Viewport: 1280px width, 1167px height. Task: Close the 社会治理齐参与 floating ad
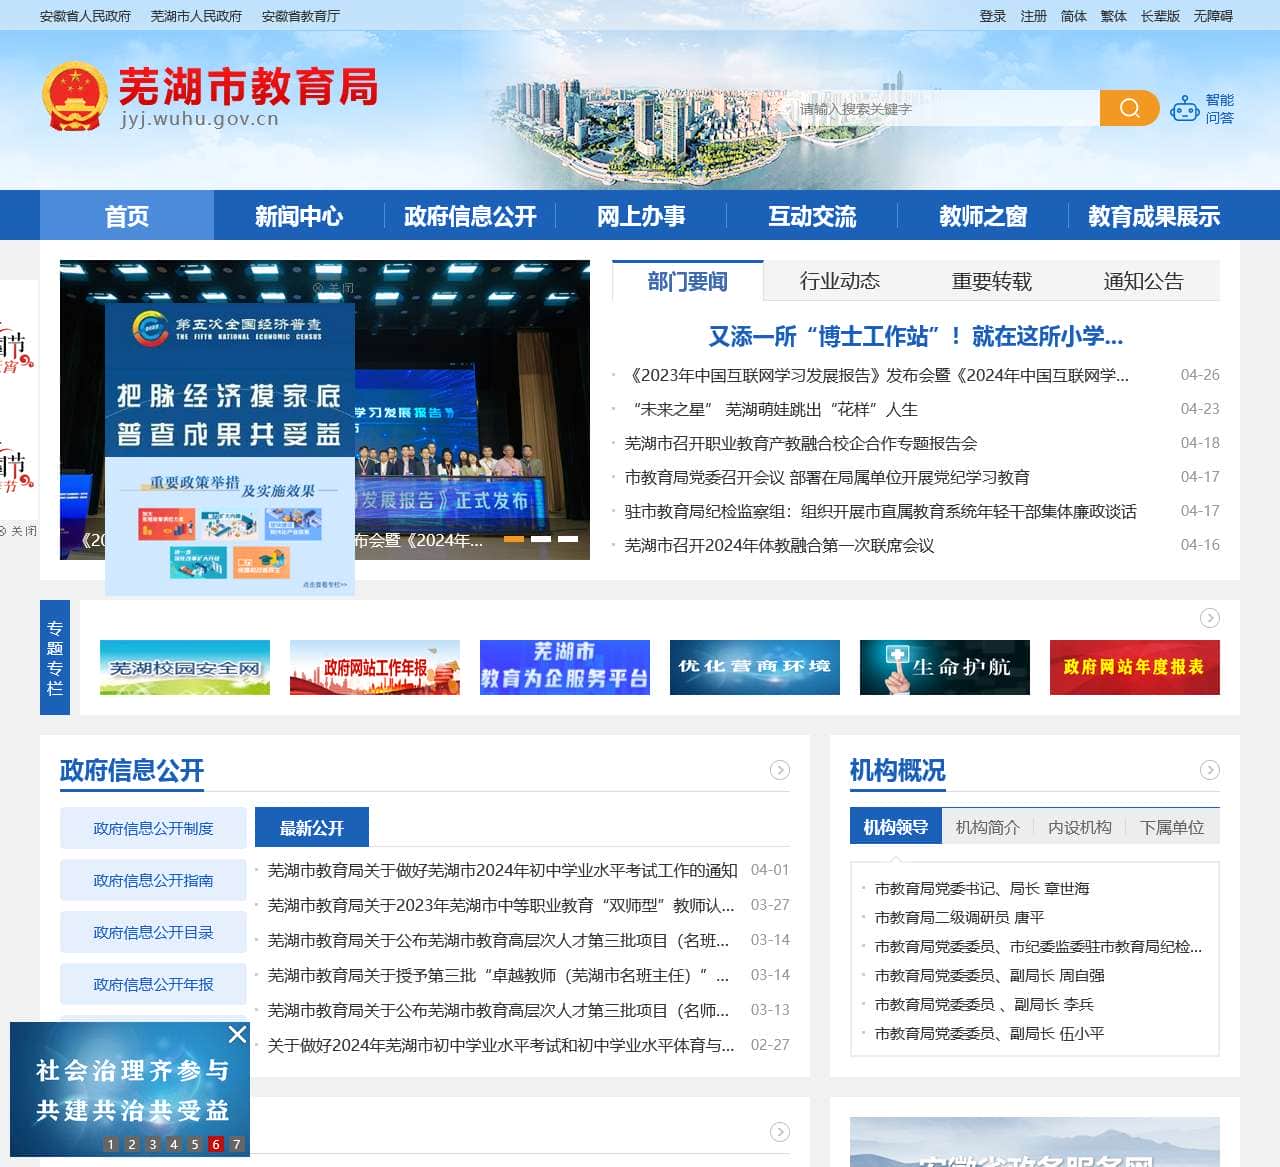[x=237, y=1034]
